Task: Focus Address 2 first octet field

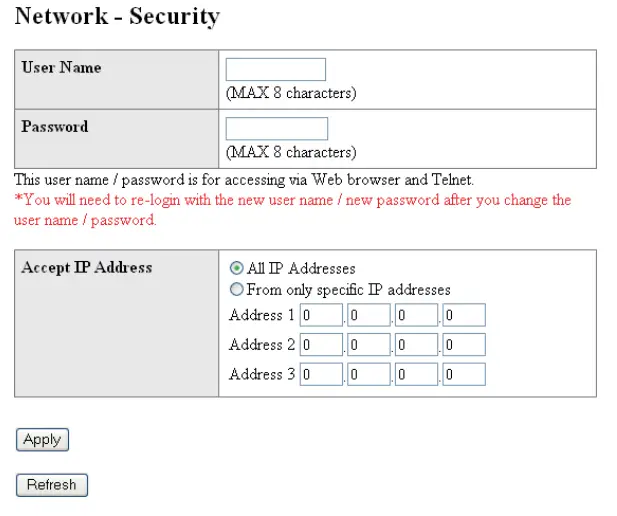Action: (x=320, y=345)
